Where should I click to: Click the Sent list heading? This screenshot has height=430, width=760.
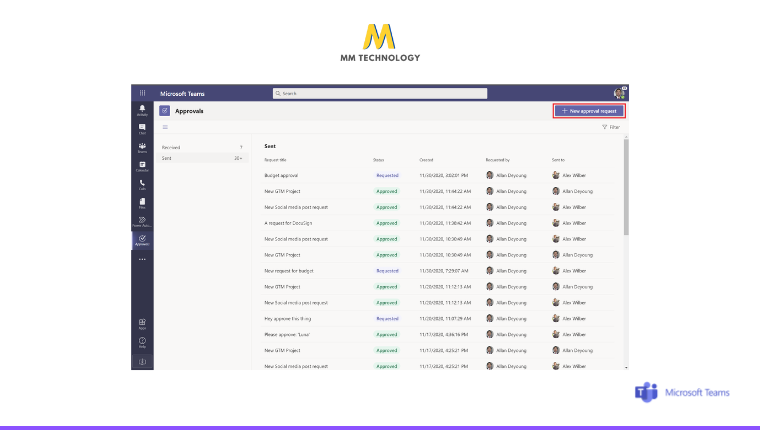[x=270, y=146]
